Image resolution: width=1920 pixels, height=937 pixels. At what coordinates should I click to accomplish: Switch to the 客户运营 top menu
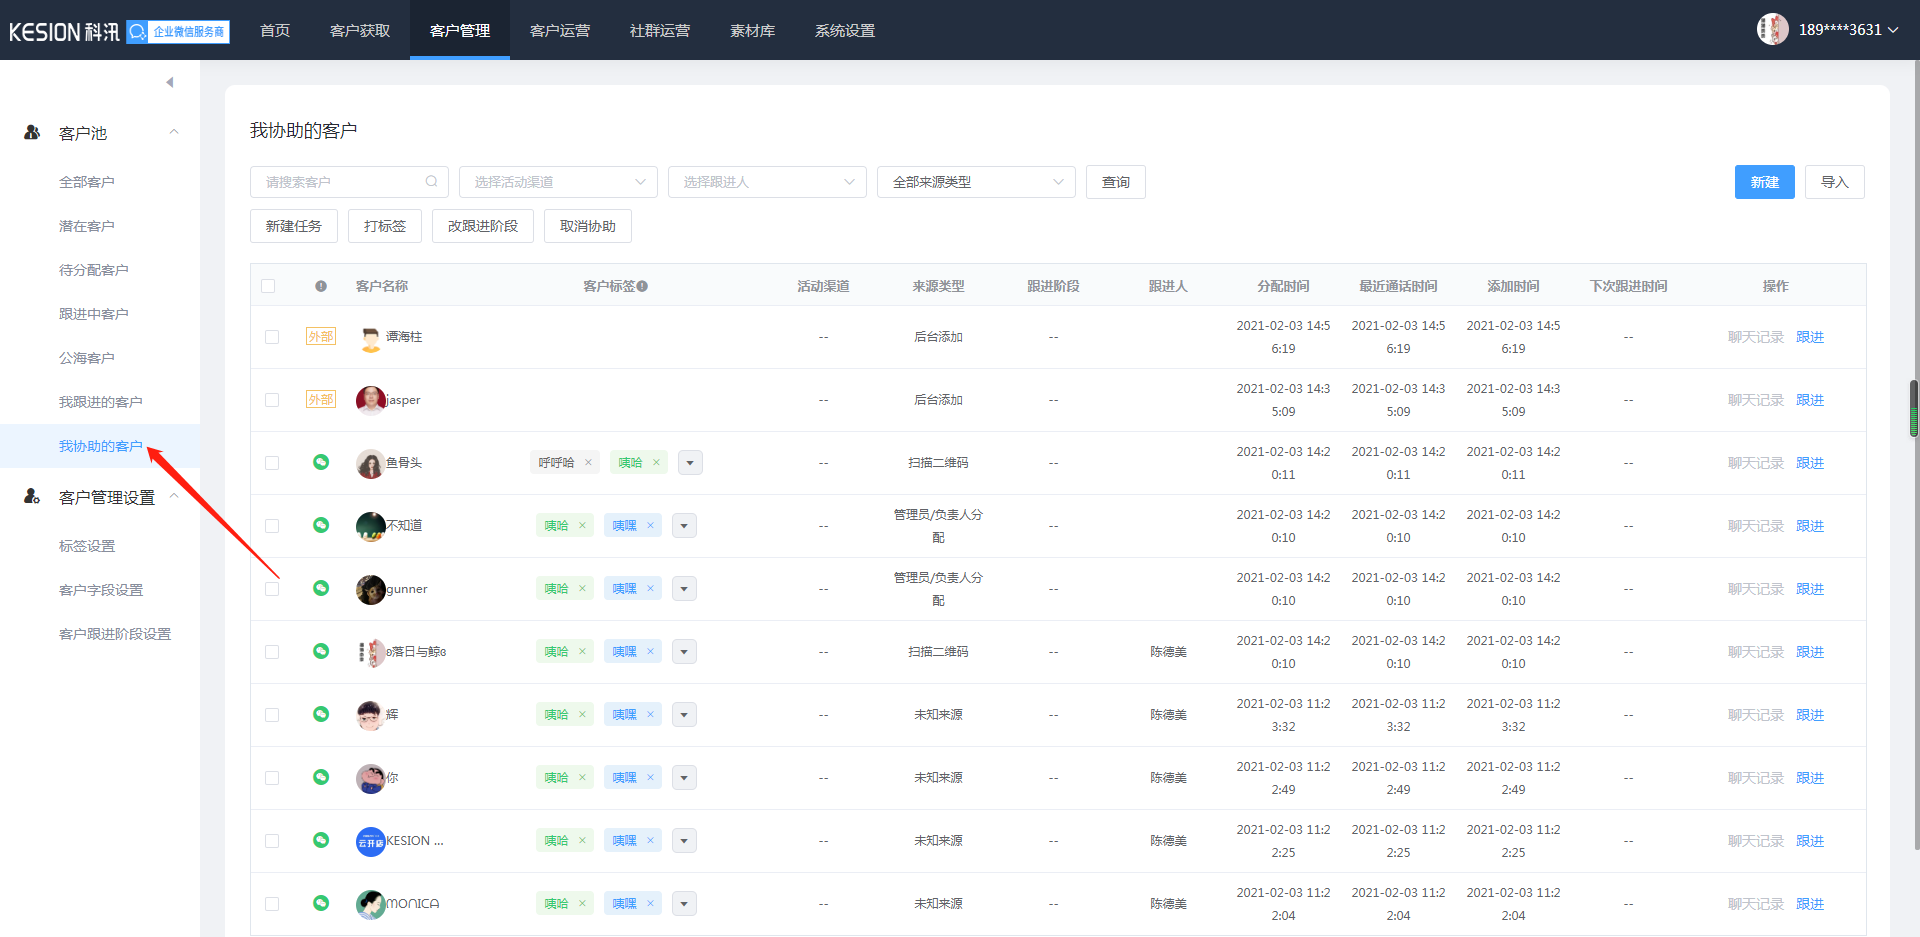(559, 30)
